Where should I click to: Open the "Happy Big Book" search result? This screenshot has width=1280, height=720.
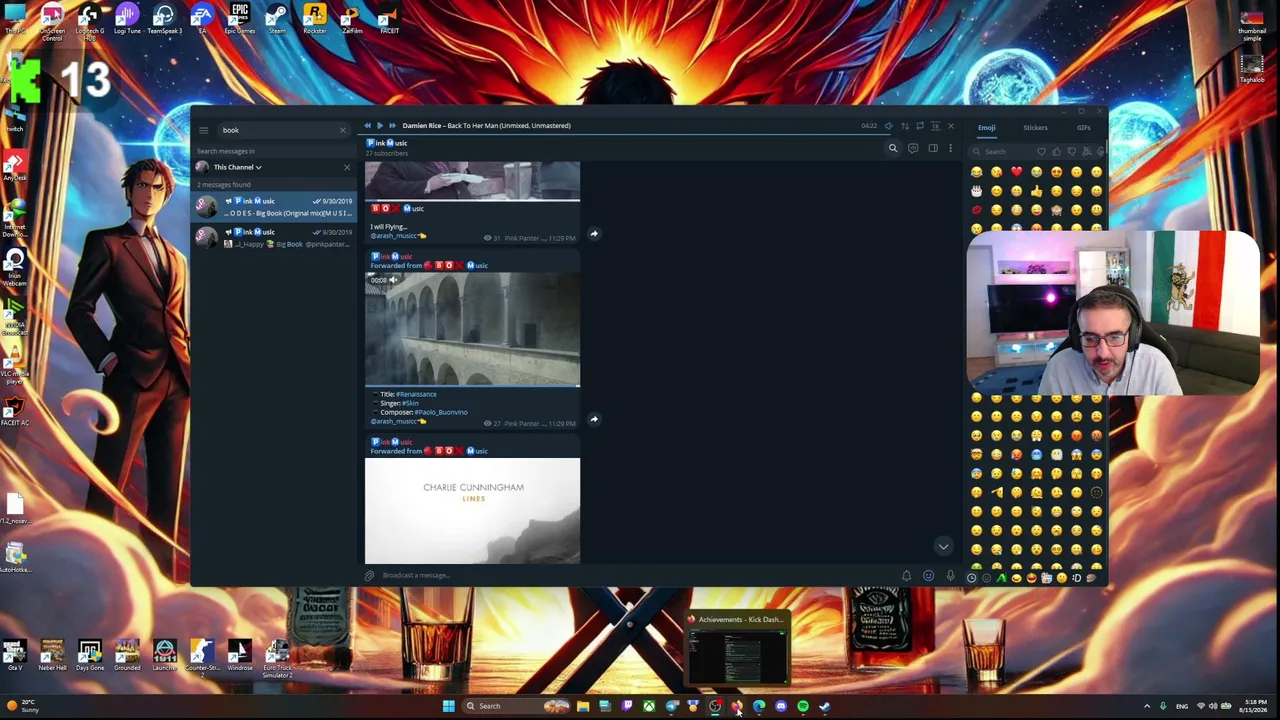(x=274, y=238)
